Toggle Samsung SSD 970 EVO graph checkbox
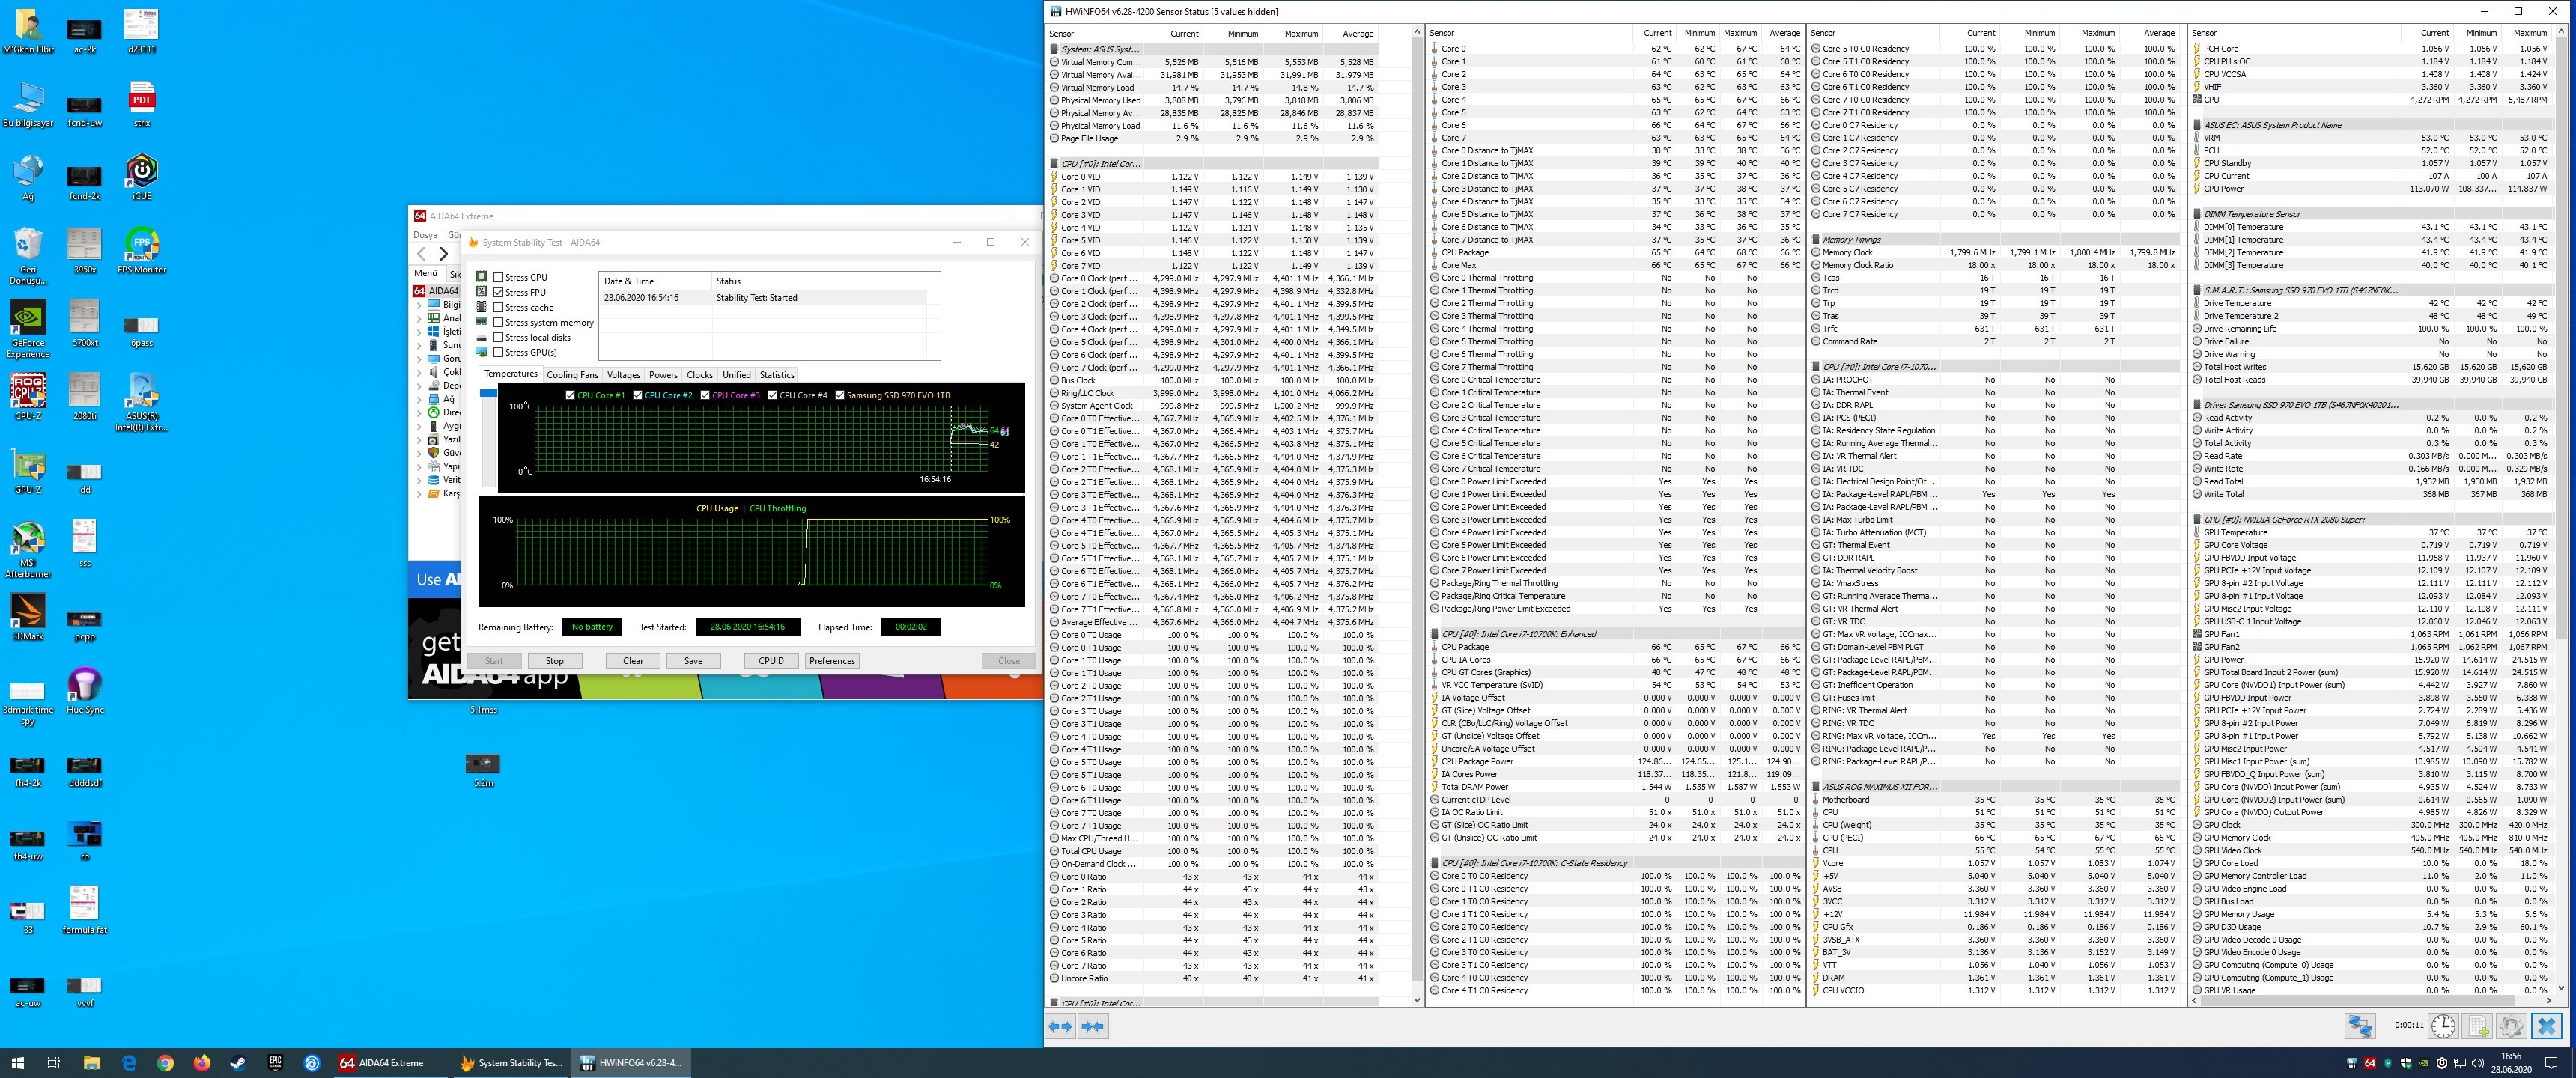This screenshot has height=1078, width=2576. 840,395
